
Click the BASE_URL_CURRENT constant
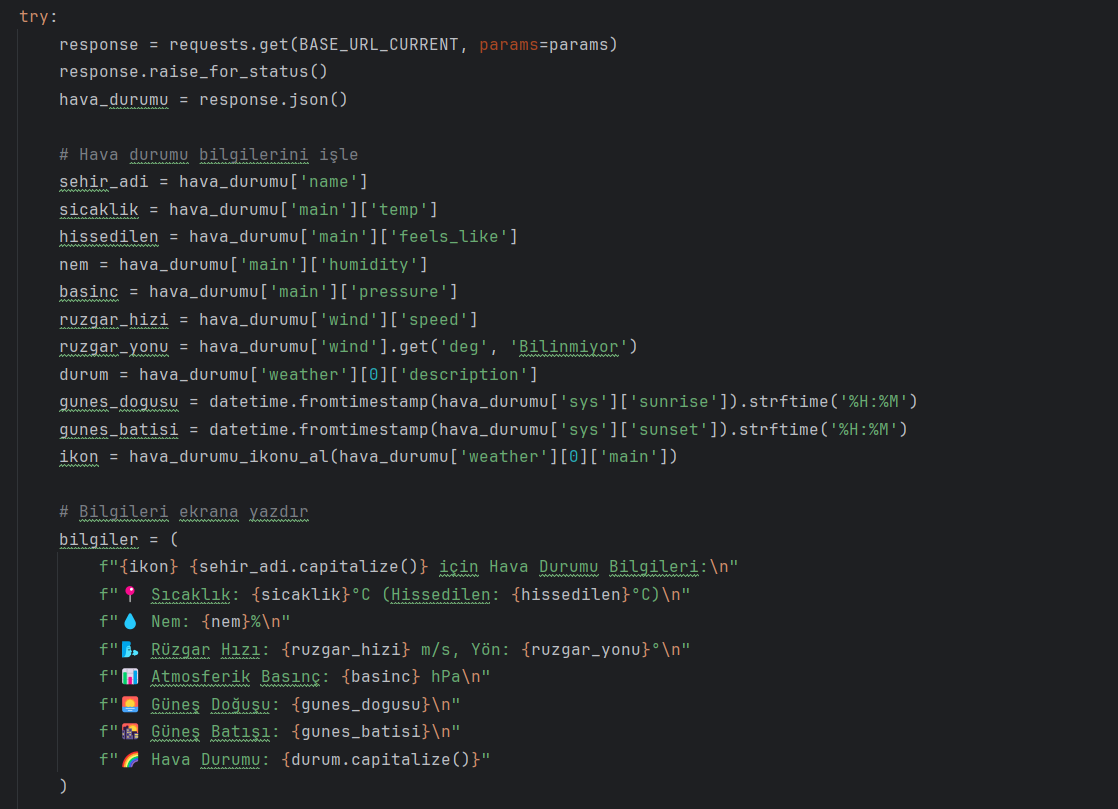382,45
